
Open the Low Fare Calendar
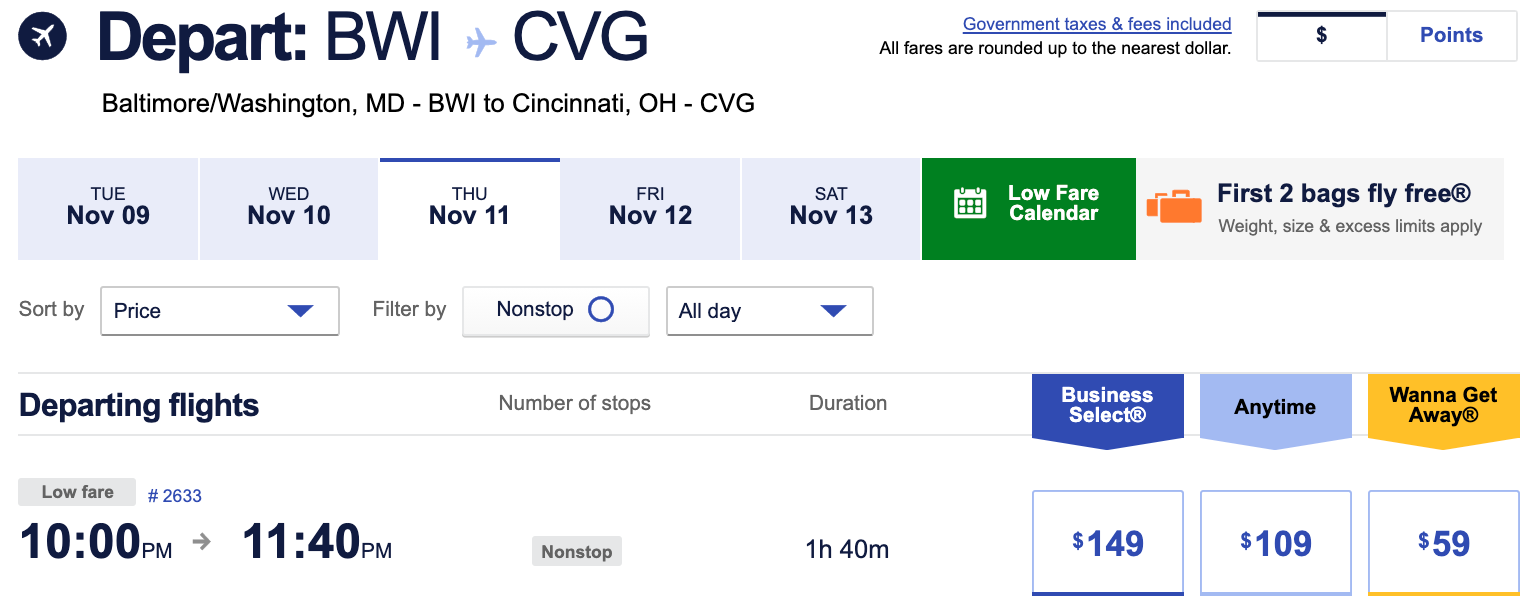coord(1028,208)
